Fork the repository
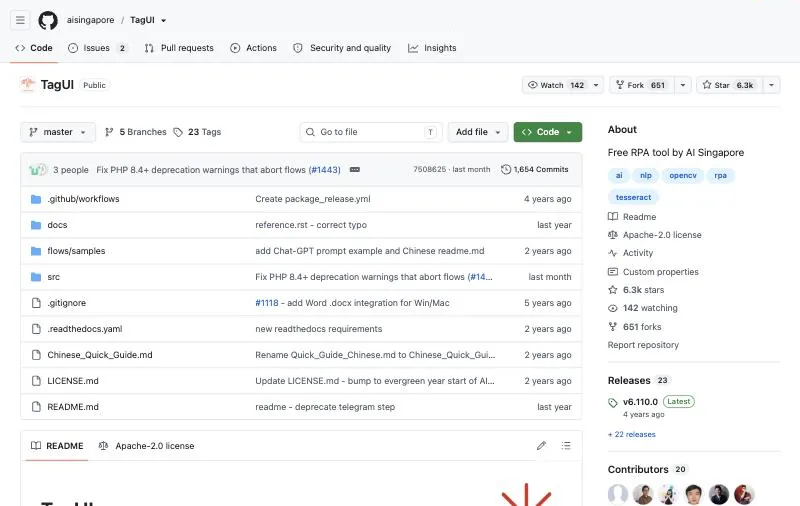The height and width of the screenshot is (506, 800). point(642,85)
